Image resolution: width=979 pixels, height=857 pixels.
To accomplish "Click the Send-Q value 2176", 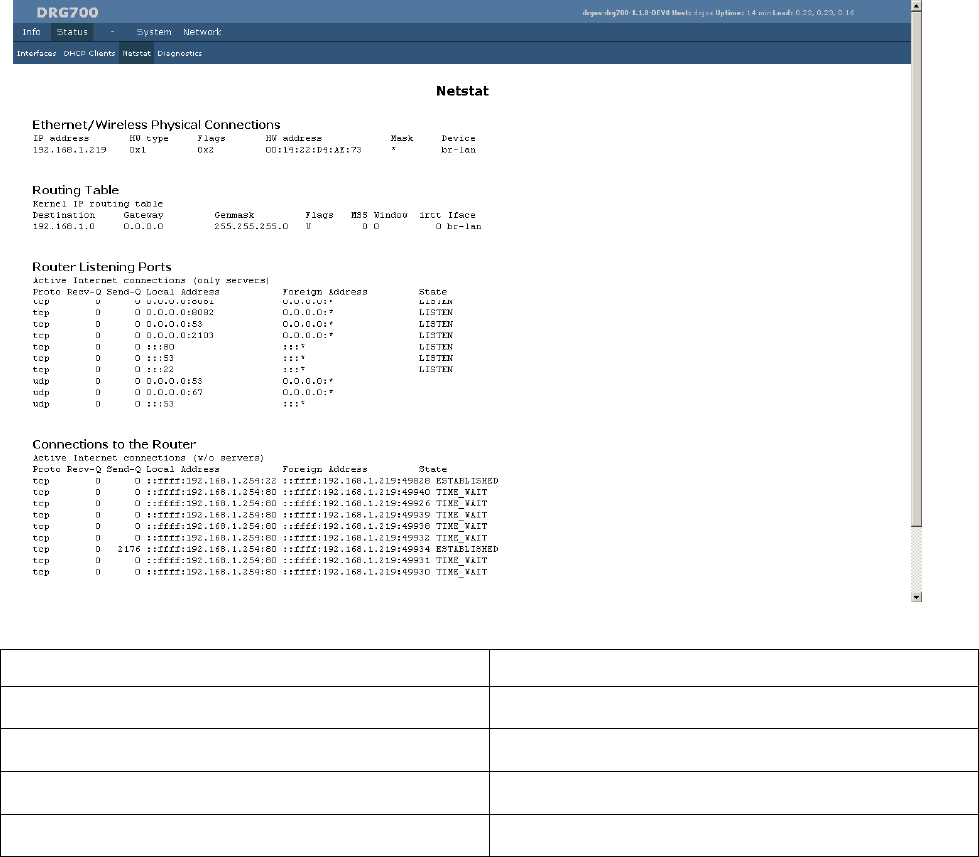I will click(x=129, y=549).
